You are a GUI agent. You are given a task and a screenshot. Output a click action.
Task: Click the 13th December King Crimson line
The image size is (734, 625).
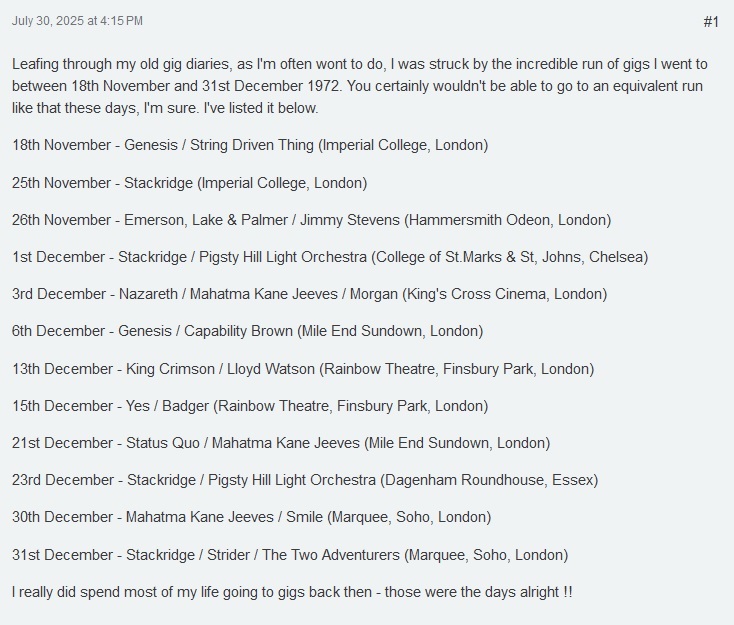tap(303, 369)
